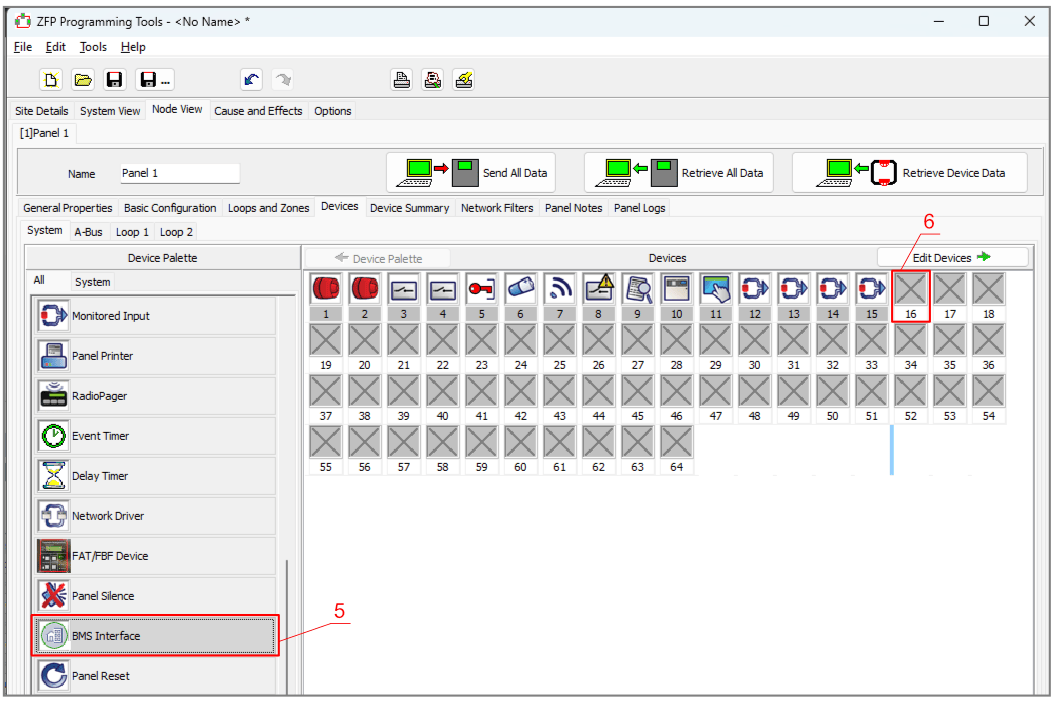This screenshot has height=703, width=1054.
Task: Click the first Print toolbar icon
Action: [401, 80]
